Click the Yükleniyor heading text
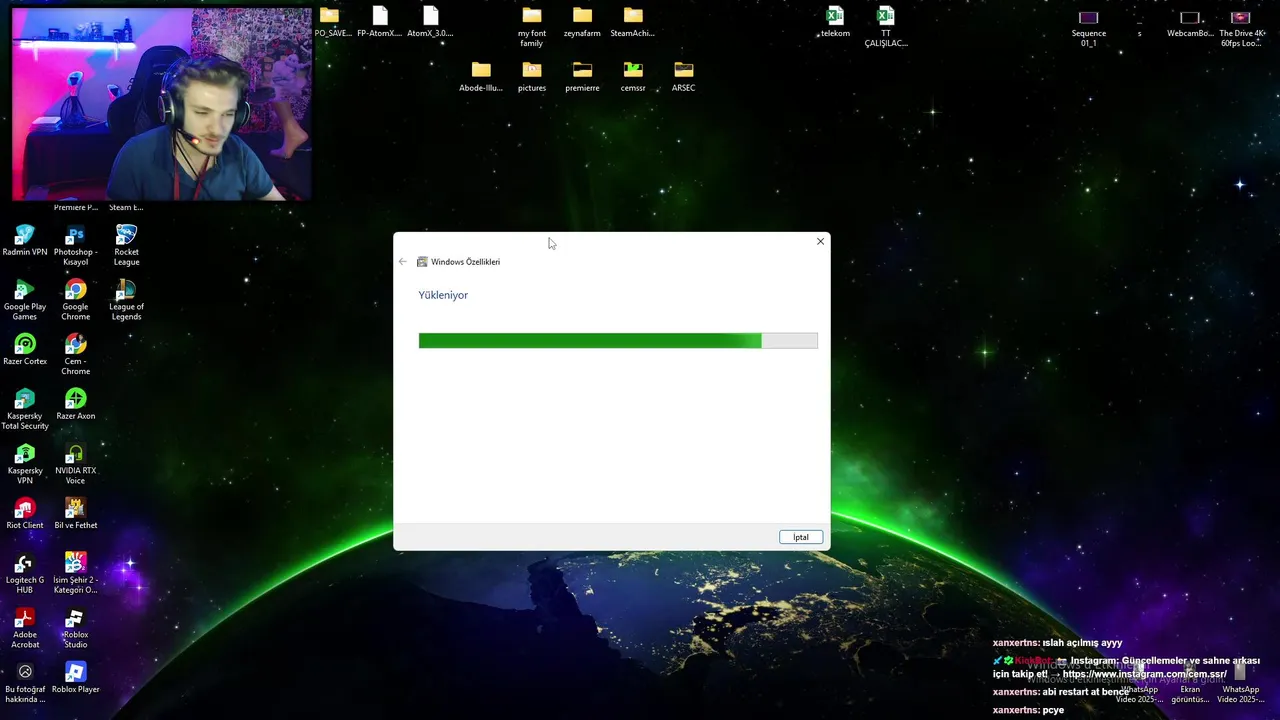The height and width of the screenshot is (720, 1280). 443,295
